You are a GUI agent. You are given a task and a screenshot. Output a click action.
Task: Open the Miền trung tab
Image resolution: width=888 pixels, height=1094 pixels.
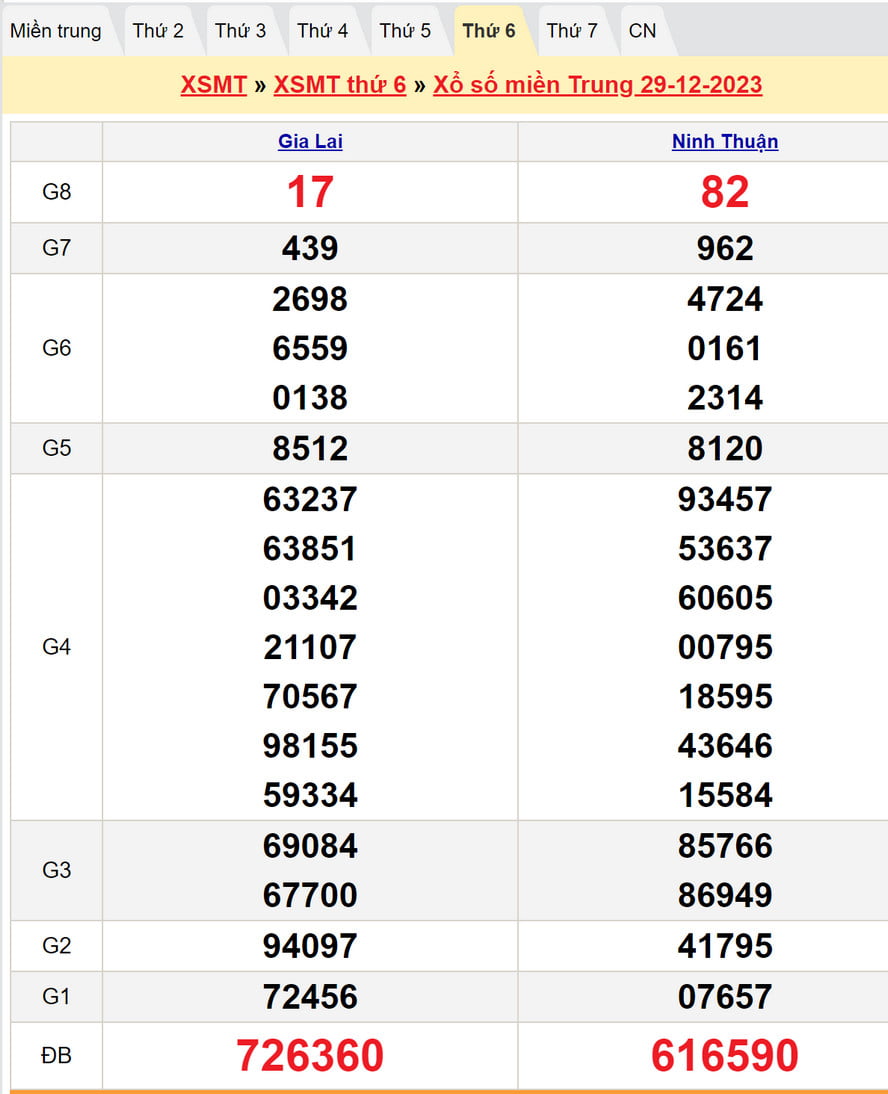pos(56,31)
